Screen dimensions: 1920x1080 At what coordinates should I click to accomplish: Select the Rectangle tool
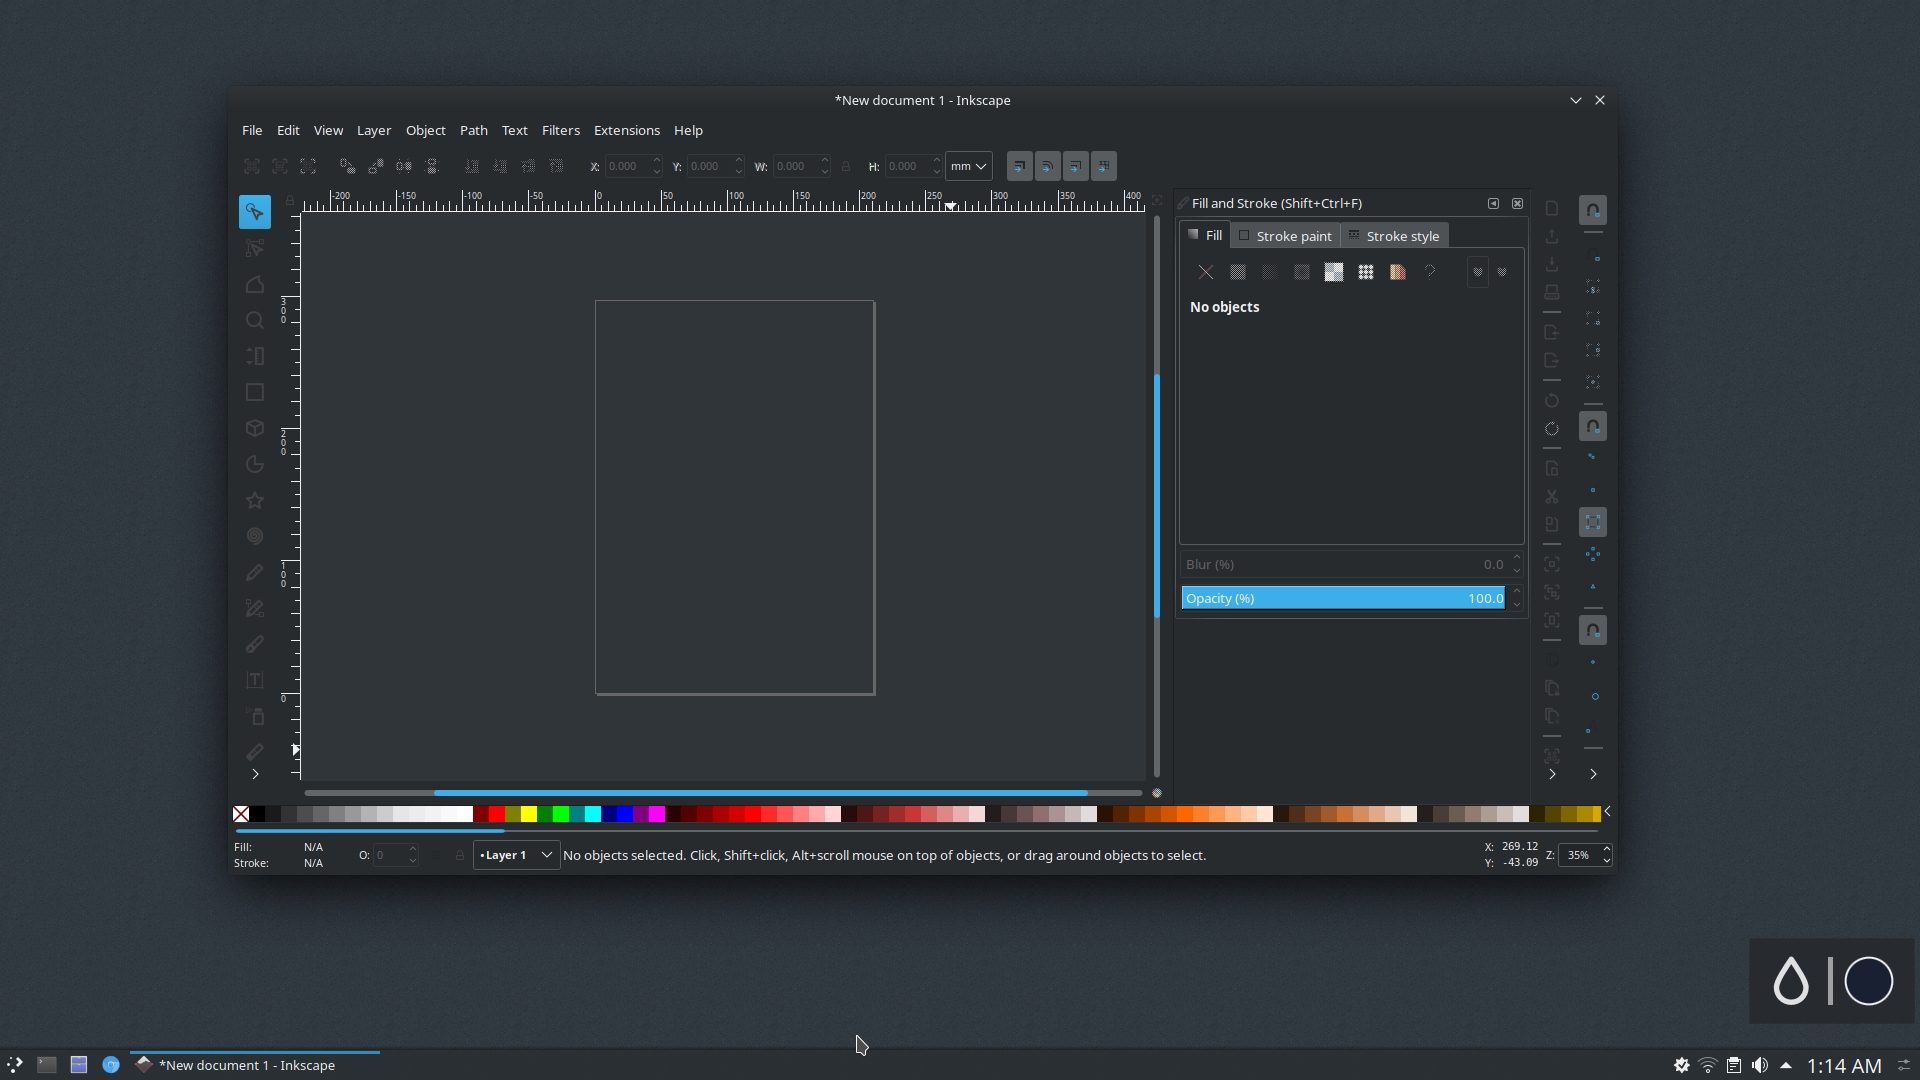click(254, 392)
